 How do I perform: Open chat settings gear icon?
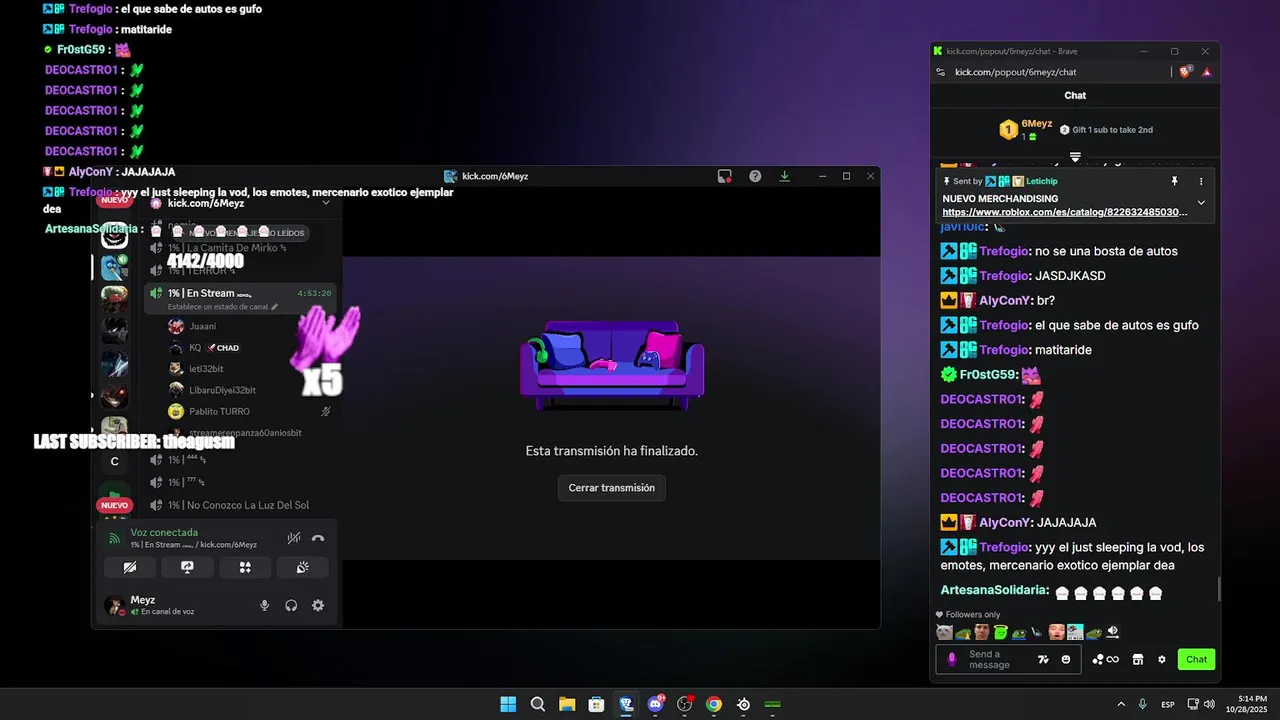(x=1162, y=659)
